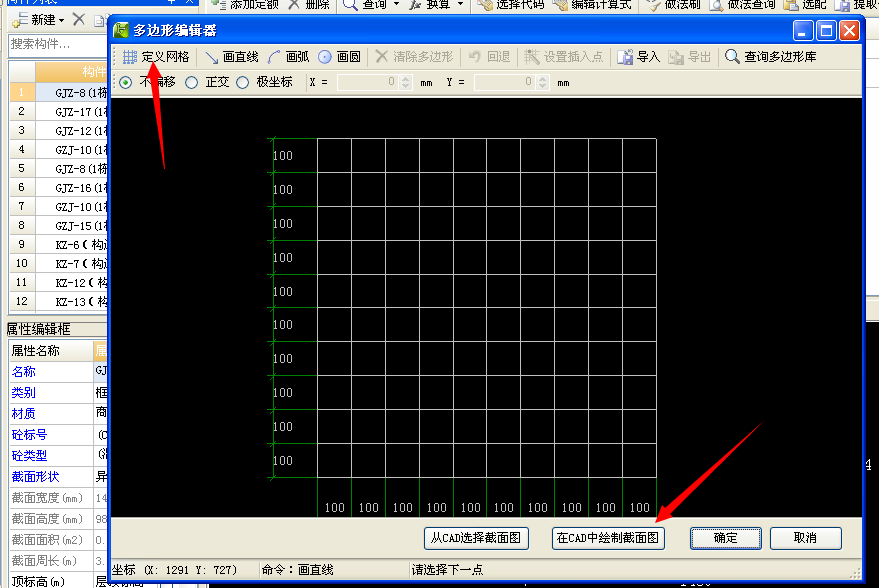The image size is (879, 588).
Task: Select the 极坐标 radio button
Action: [243, 82]
